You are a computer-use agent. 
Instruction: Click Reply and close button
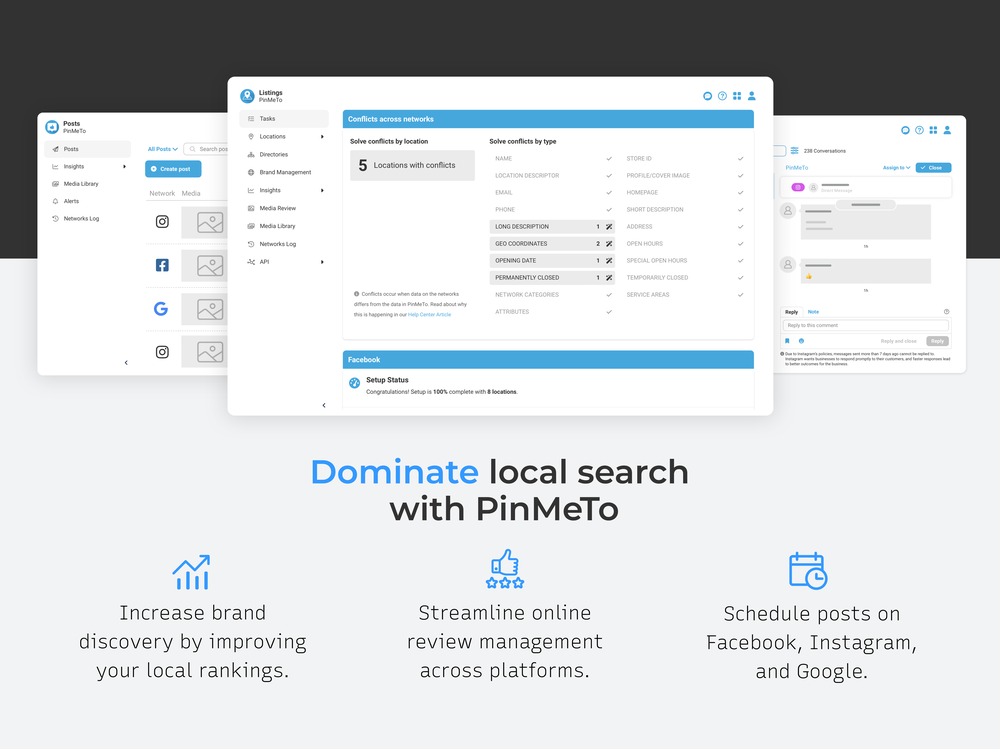pyautogui.click(x=898, y=341)
